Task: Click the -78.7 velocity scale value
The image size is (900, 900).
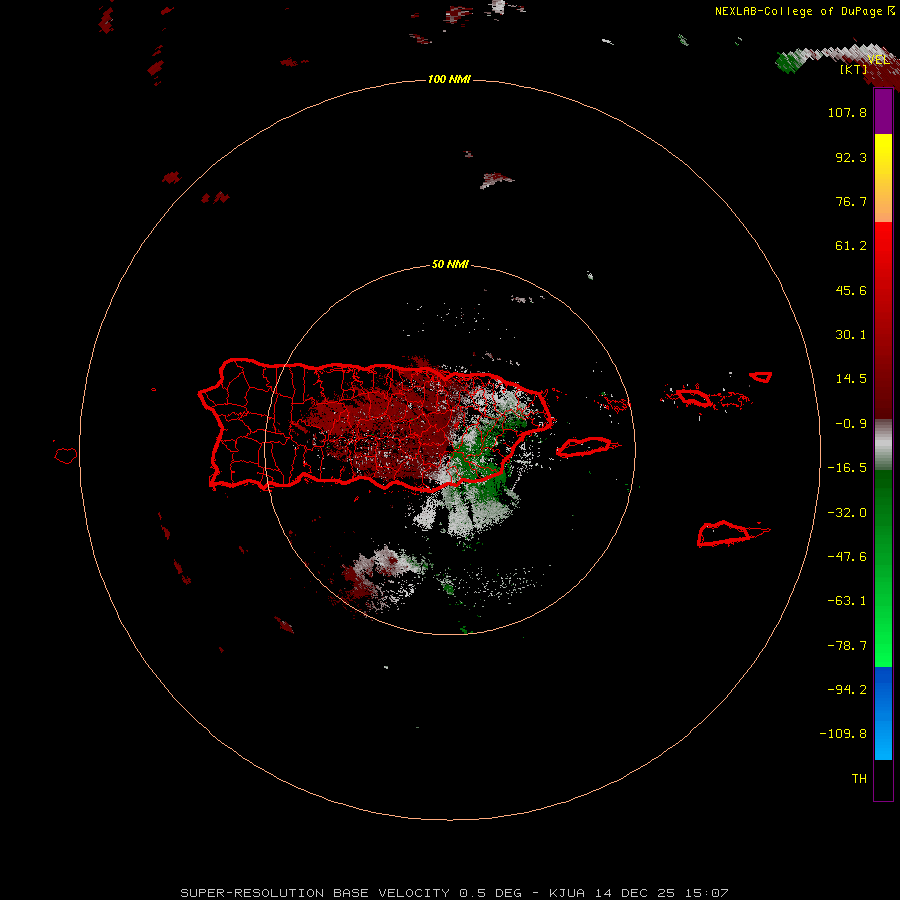Action: coord(847,646)
